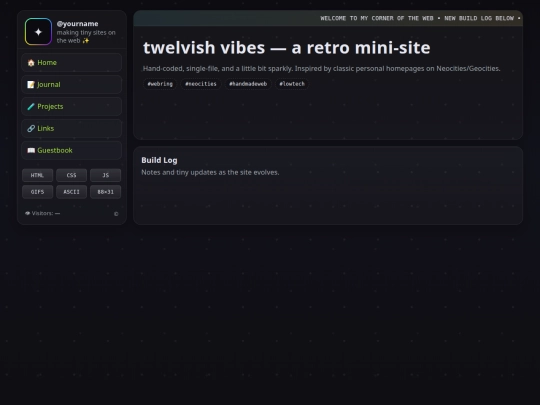The height and width of the screenshot is (405, 540).
Task: Select the #webring tag
Action: point(160,84)
